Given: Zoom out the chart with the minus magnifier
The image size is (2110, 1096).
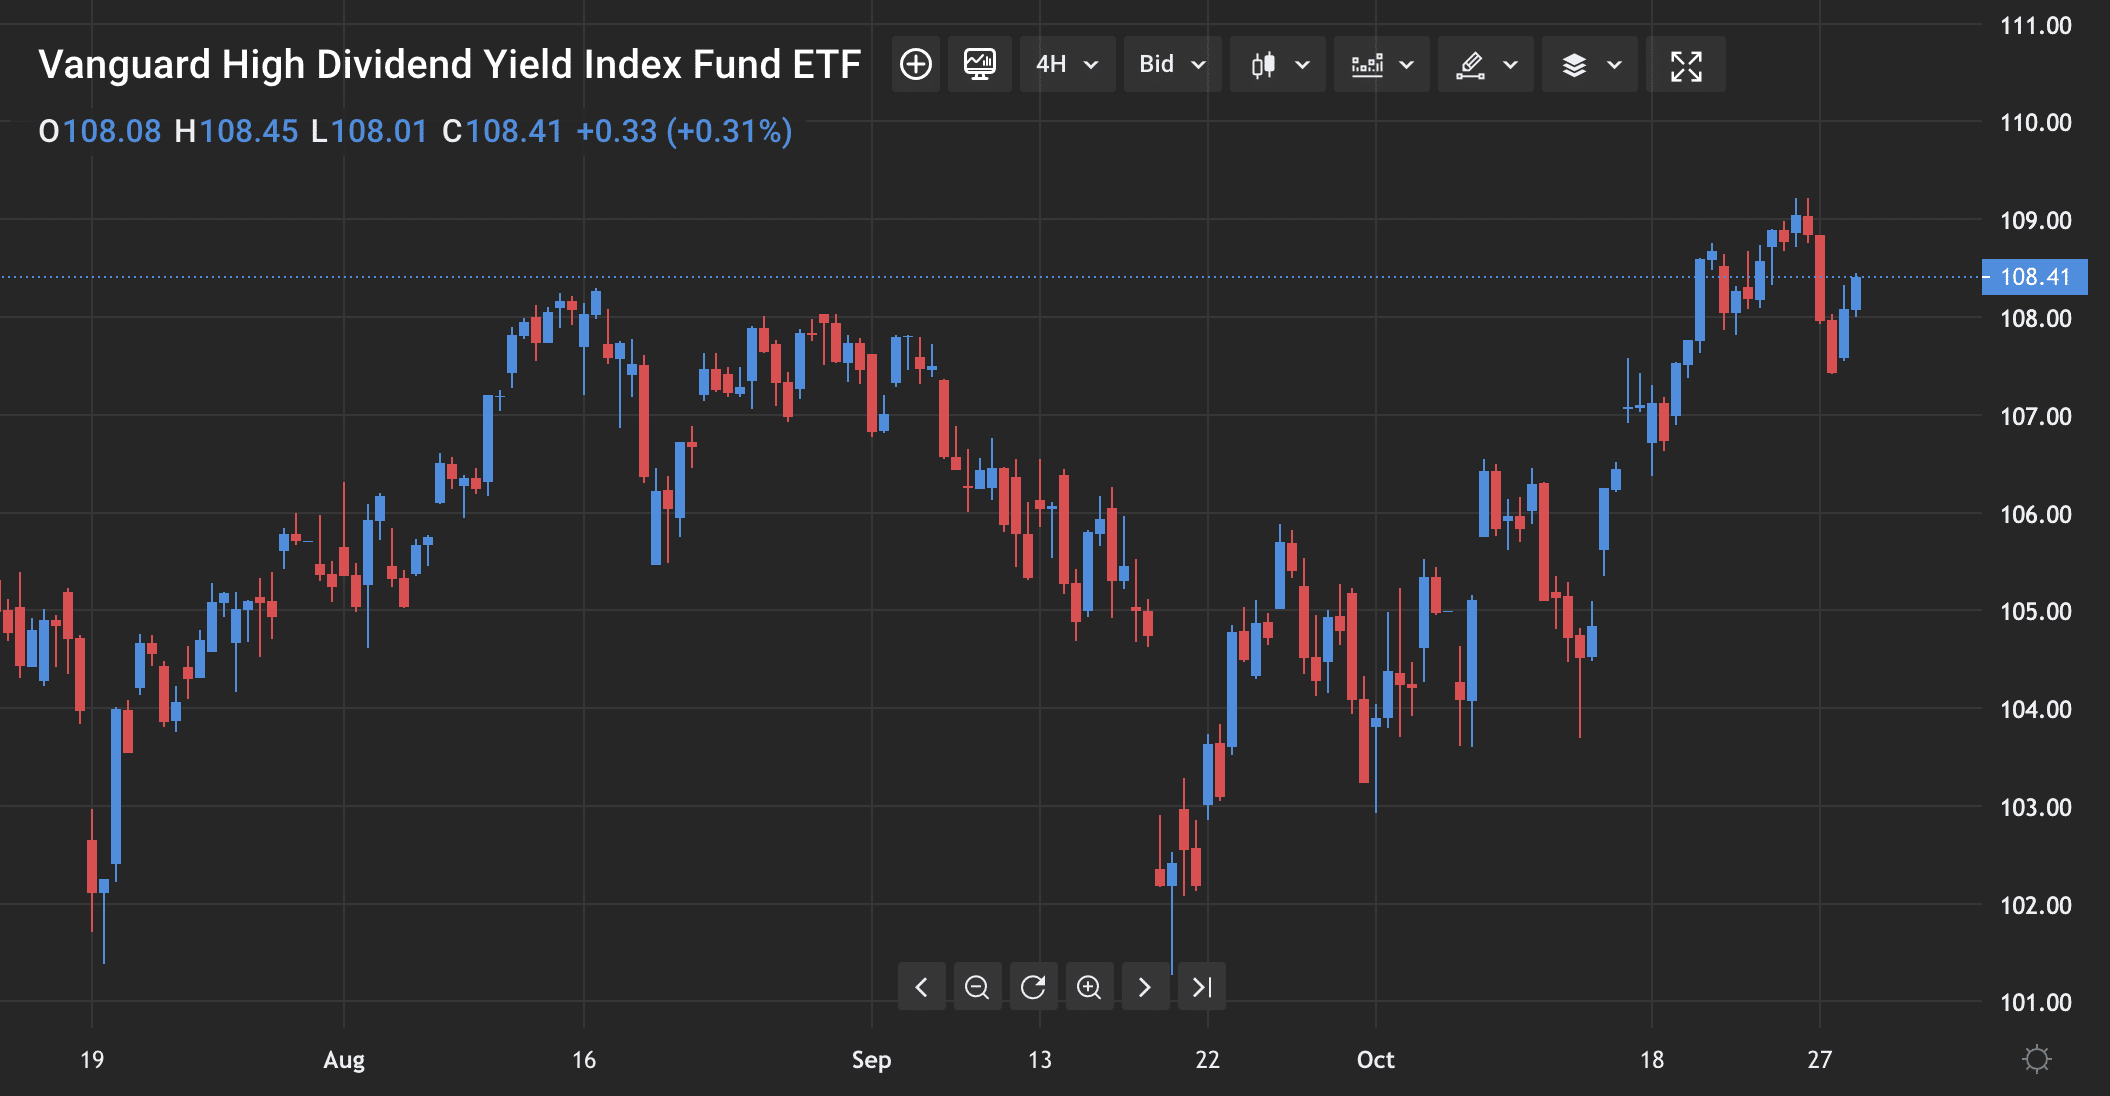Looking at the screenshot, I should (977, 987).
